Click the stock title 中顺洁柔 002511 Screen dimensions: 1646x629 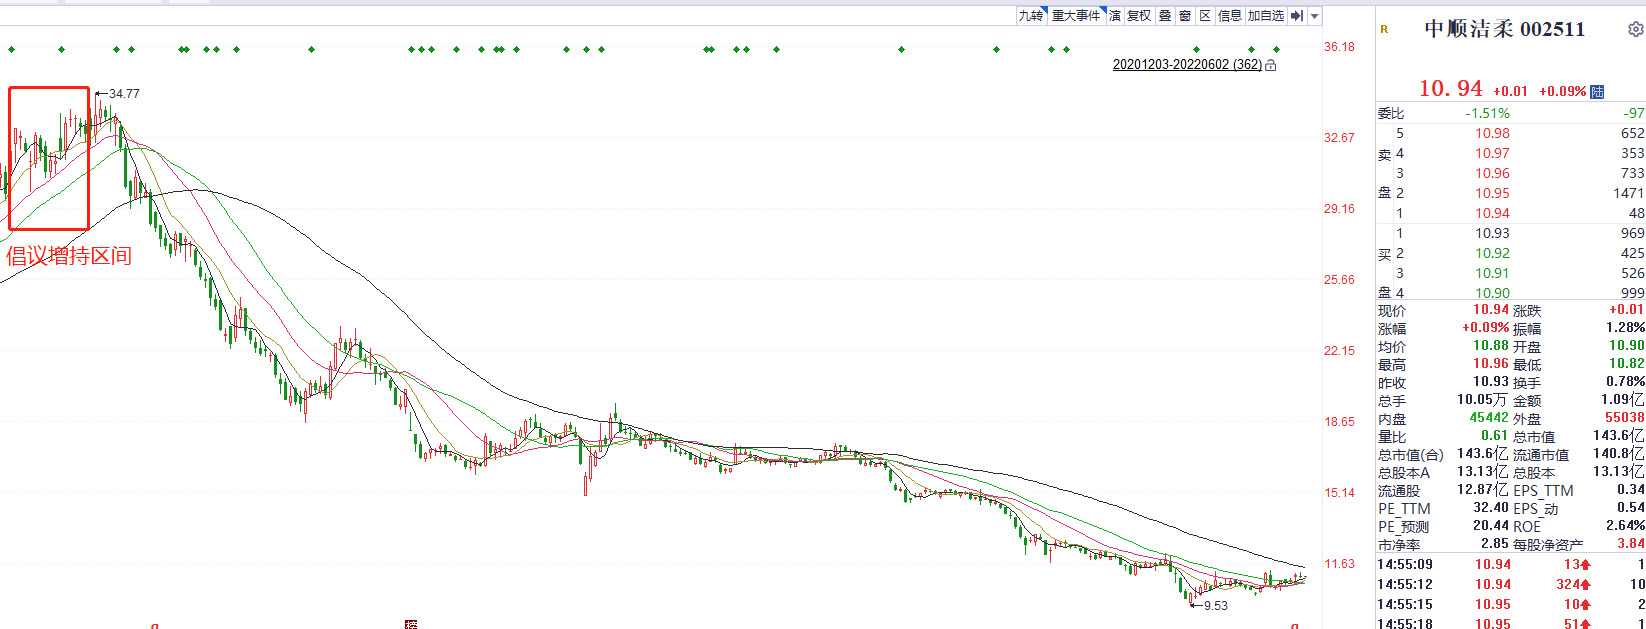(1504, 29)
